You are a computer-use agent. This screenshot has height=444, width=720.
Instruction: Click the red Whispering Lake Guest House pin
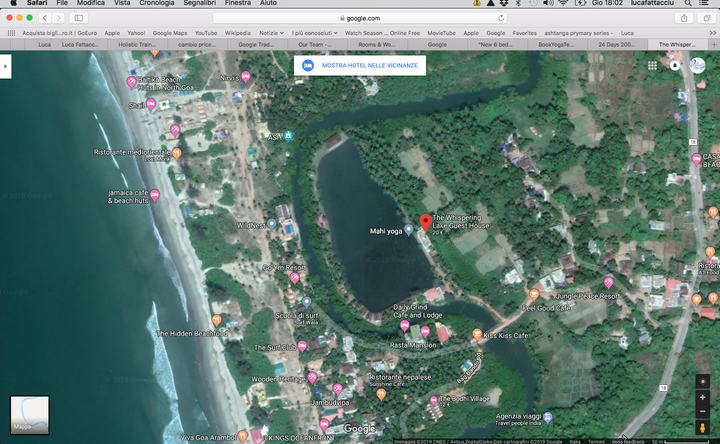pyautogui.click(x=426, y=223)
